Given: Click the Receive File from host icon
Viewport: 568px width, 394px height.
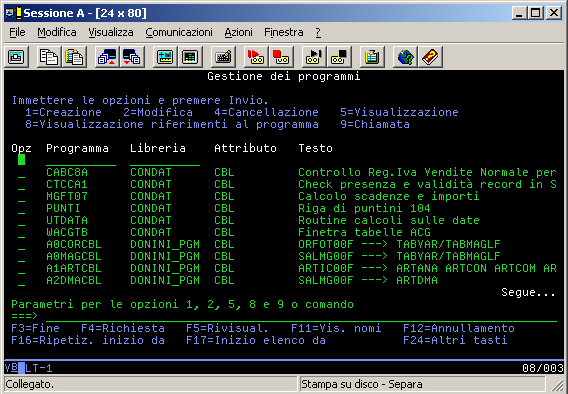Looking at the screenshot, I should 132,57.
